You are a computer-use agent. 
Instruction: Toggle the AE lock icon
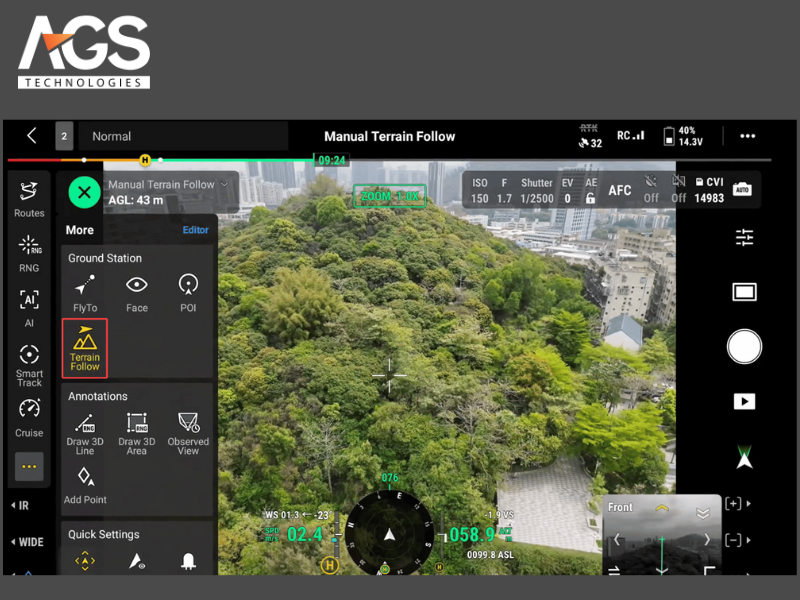(x=591, y=198)
